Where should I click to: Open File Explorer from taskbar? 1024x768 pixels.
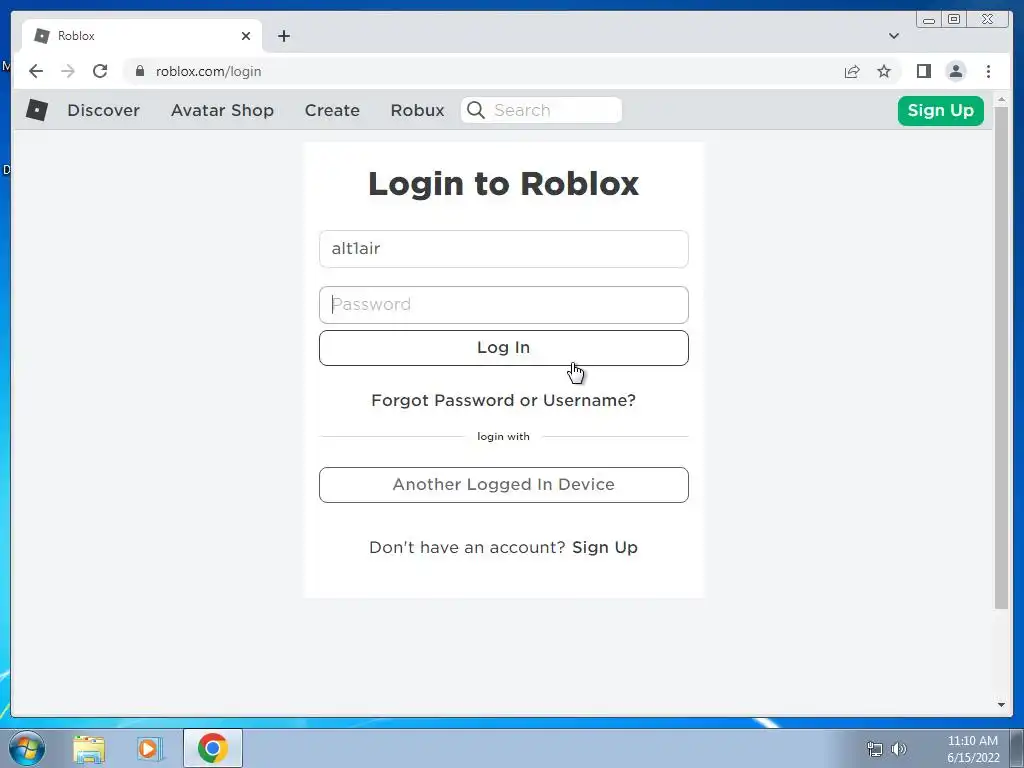(x=89, y=749)
